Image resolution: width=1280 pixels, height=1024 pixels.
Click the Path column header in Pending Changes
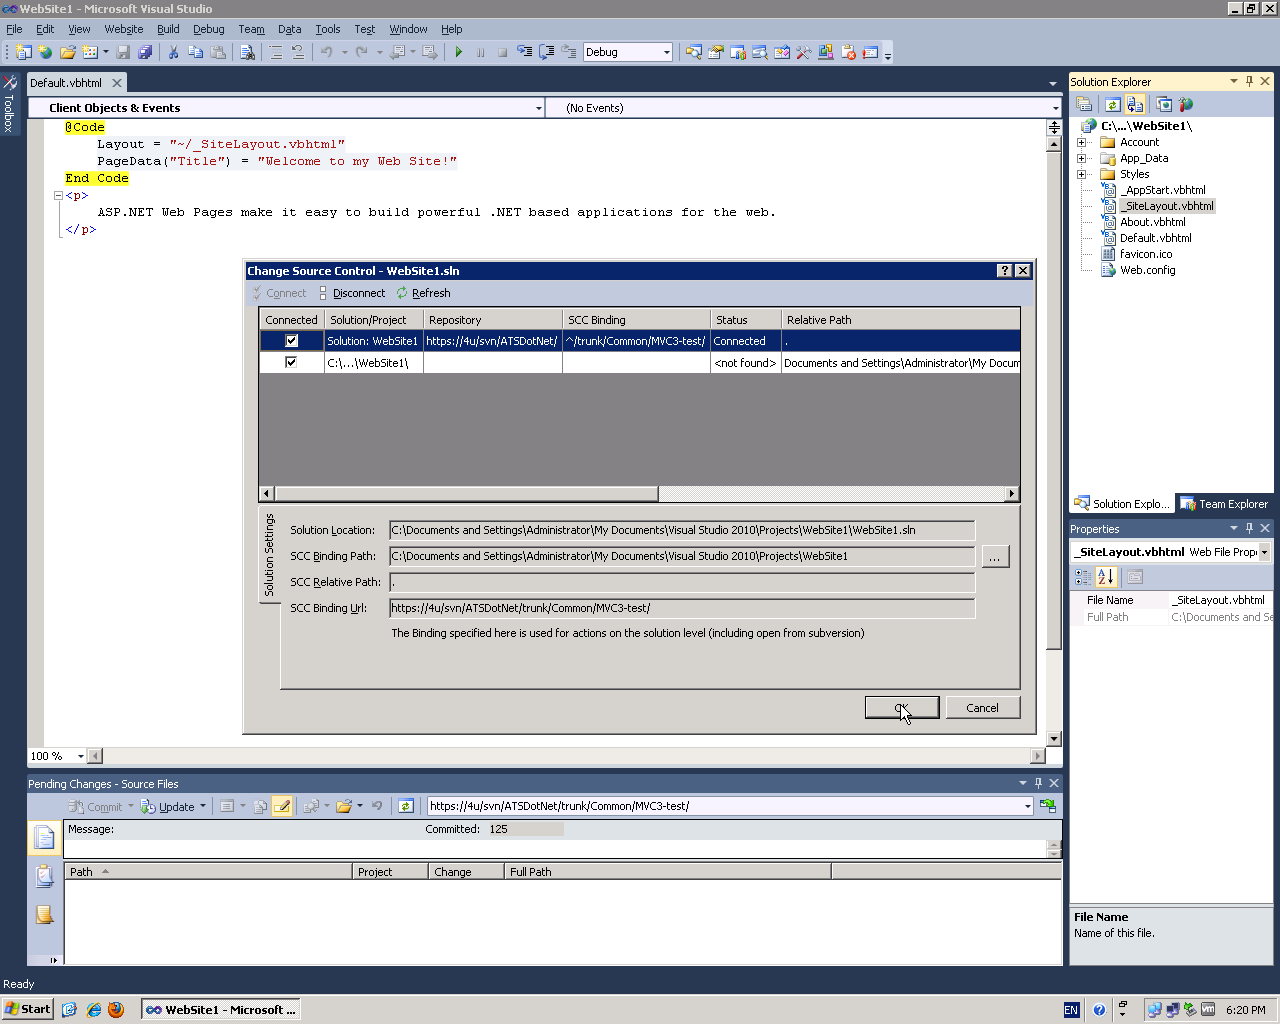208,872
